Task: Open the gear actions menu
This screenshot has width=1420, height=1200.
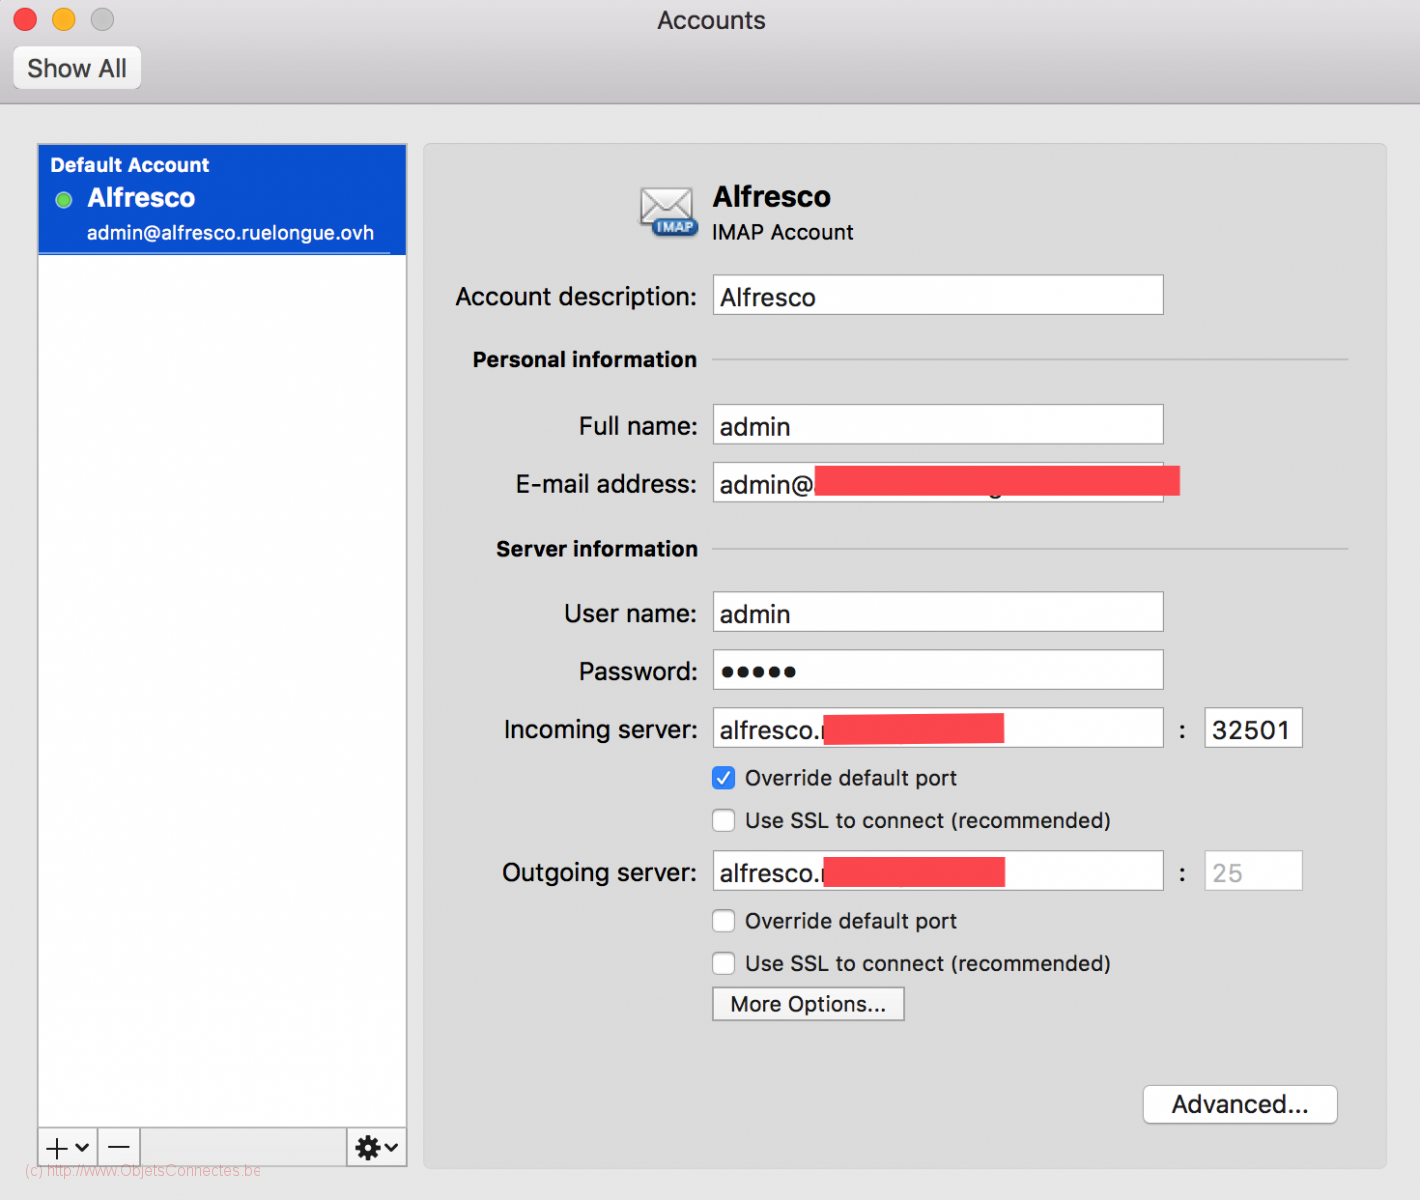Action: [x=377, y=1147]
